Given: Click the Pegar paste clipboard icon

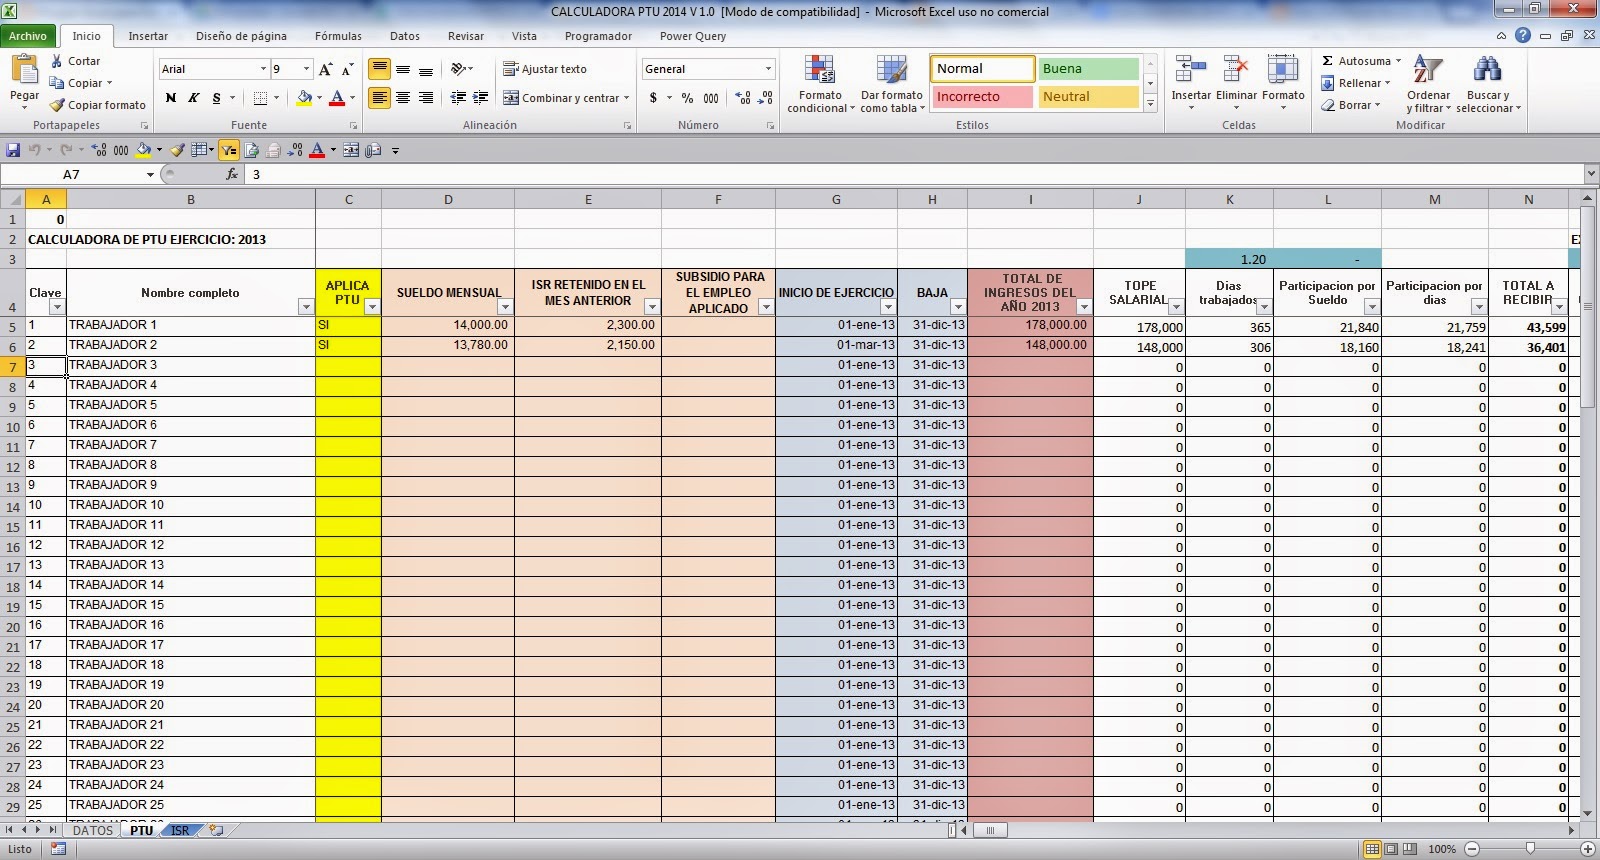Looking at the screenshot, I should coord(24,70).
